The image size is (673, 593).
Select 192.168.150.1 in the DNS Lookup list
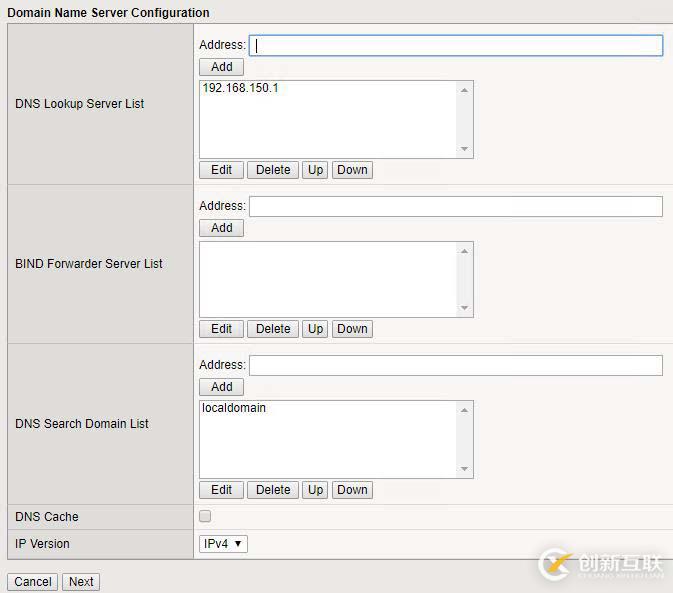click(240, 88)
